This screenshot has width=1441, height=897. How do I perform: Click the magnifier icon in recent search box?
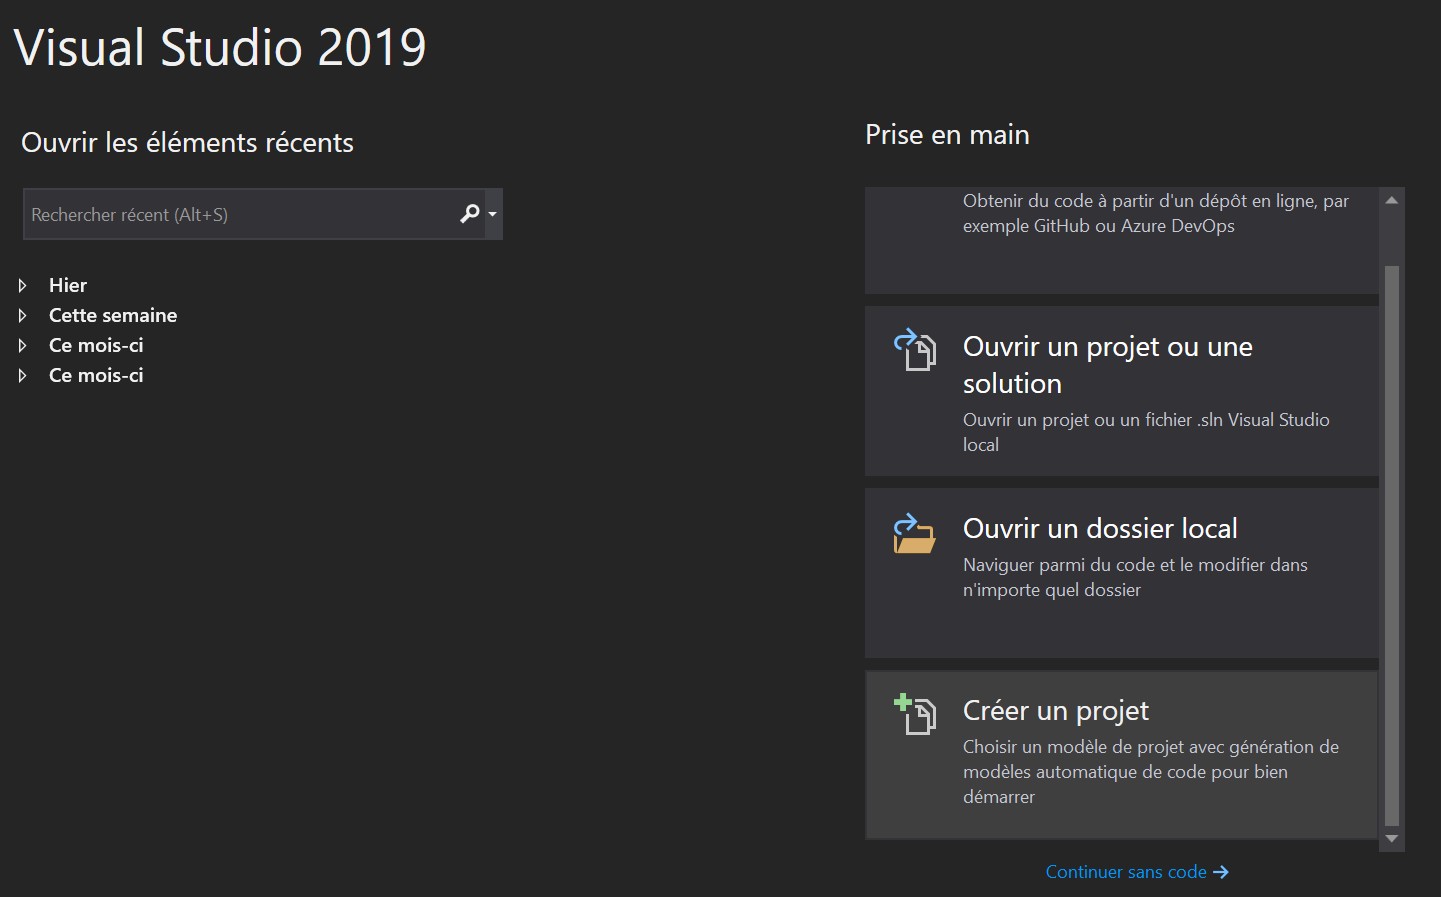pos(469,213)
